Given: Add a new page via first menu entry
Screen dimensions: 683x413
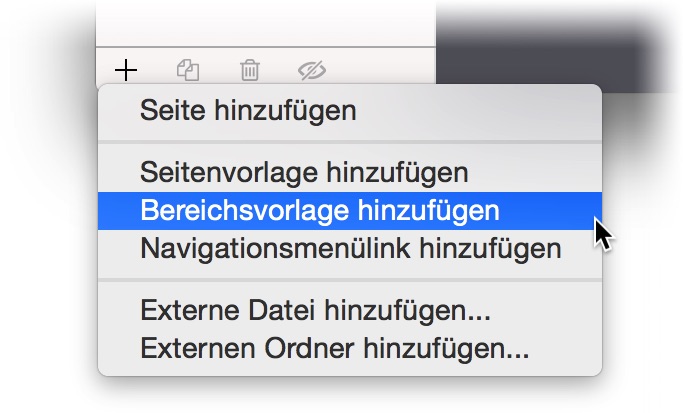Looking at the screenshot, I should [x=248, y=110].
